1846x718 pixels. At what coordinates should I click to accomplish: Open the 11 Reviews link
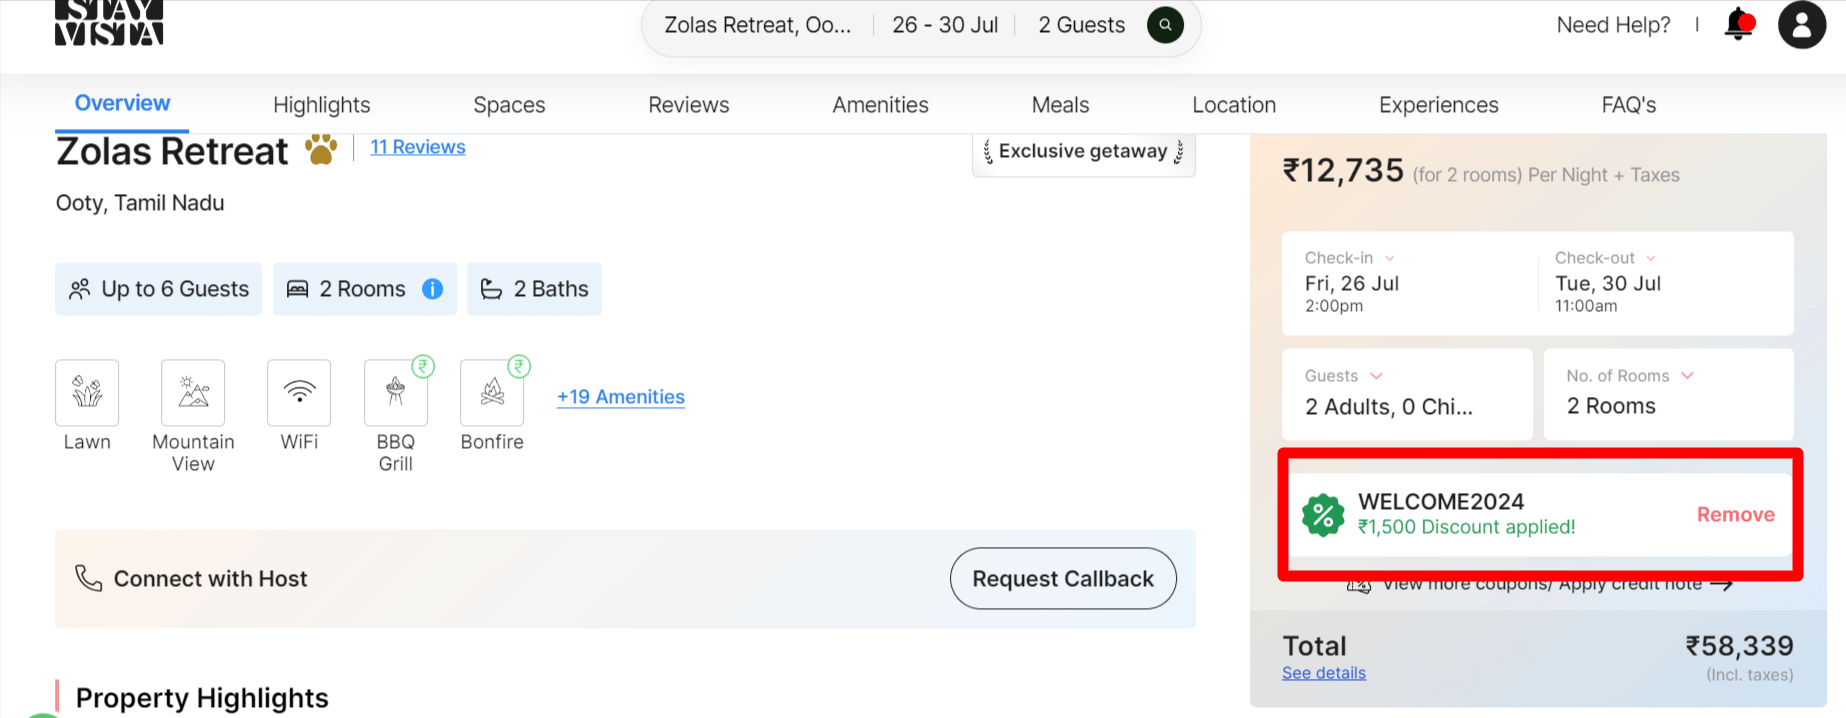point(418,147)
